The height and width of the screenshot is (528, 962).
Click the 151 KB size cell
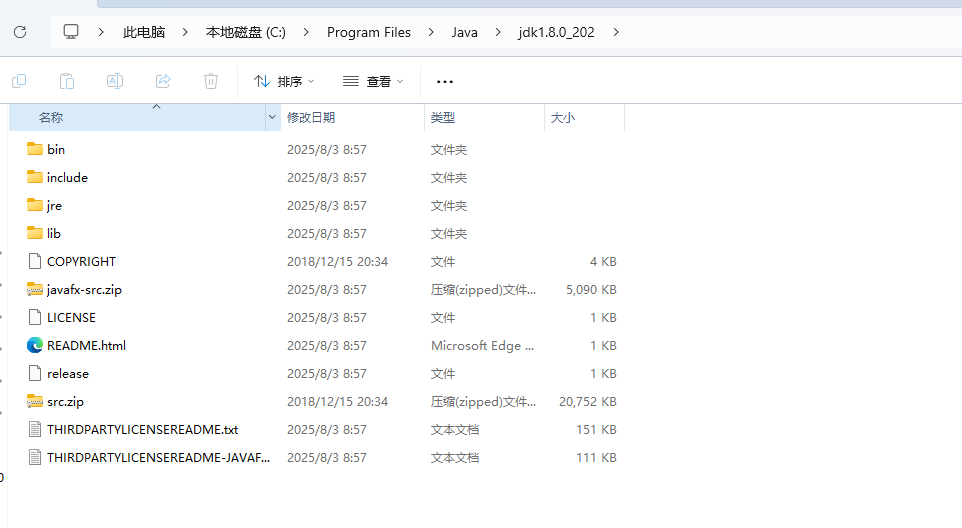tap(596, 430)
